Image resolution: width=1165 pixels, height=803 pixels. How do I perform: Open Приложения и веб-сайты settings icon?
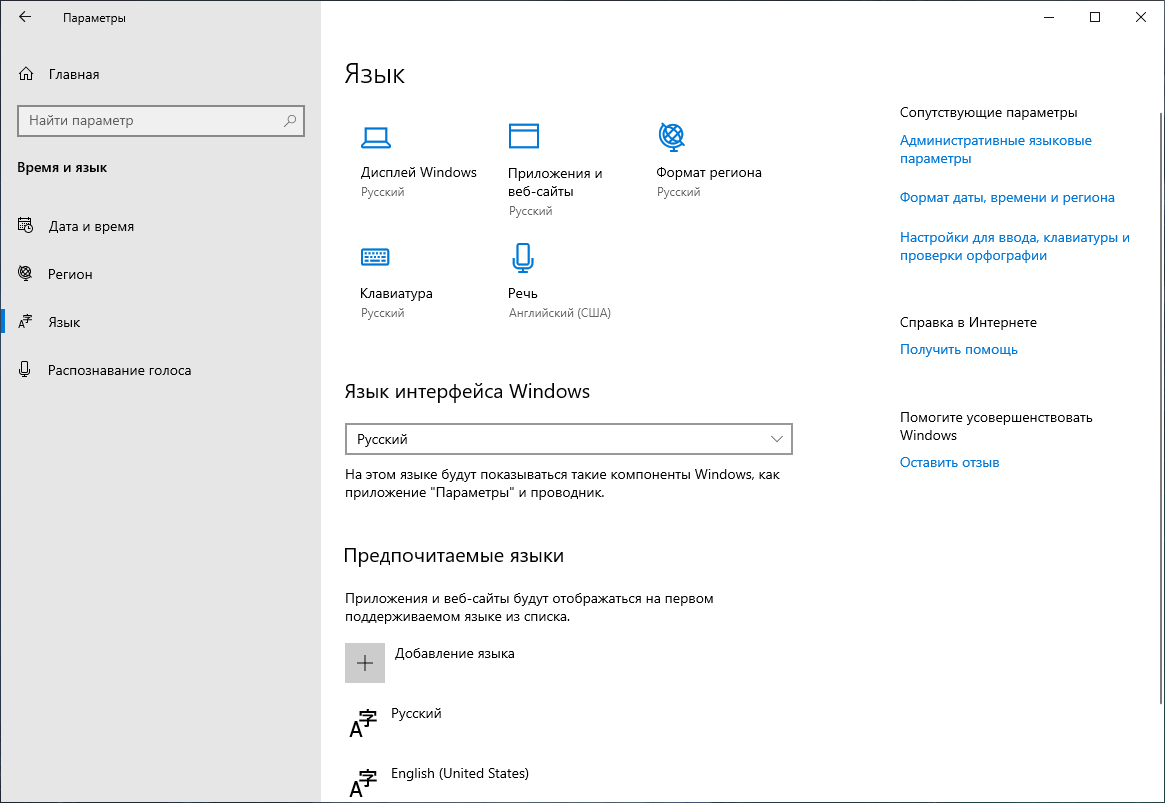[523, 136]
